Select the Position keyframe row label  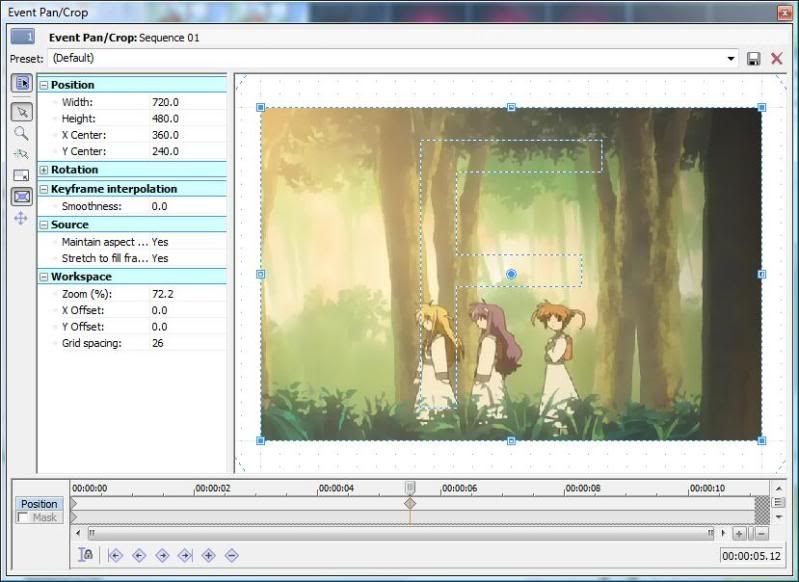click(39, 504)
